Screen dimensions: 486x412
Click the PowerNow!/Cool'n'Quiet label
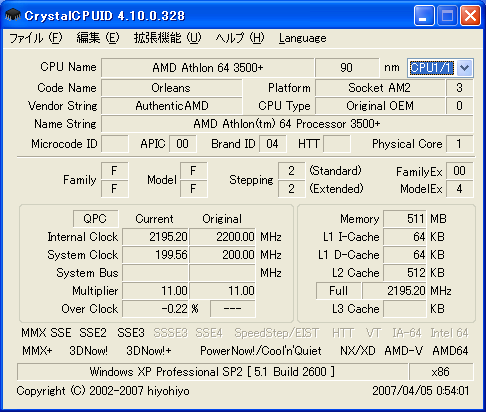point(261,351)
